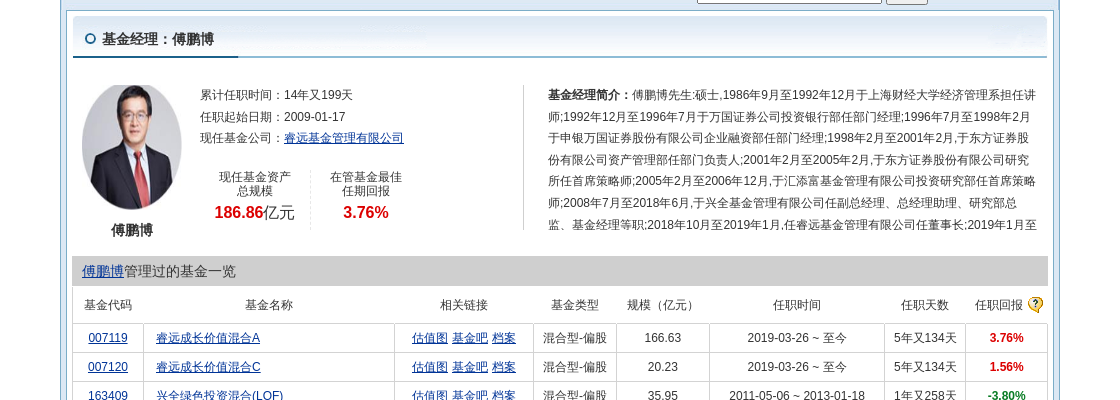
Task: Click 2019-03-26 ~ 至今 tenure cell for 007119
Action: [x=796, y=338]
